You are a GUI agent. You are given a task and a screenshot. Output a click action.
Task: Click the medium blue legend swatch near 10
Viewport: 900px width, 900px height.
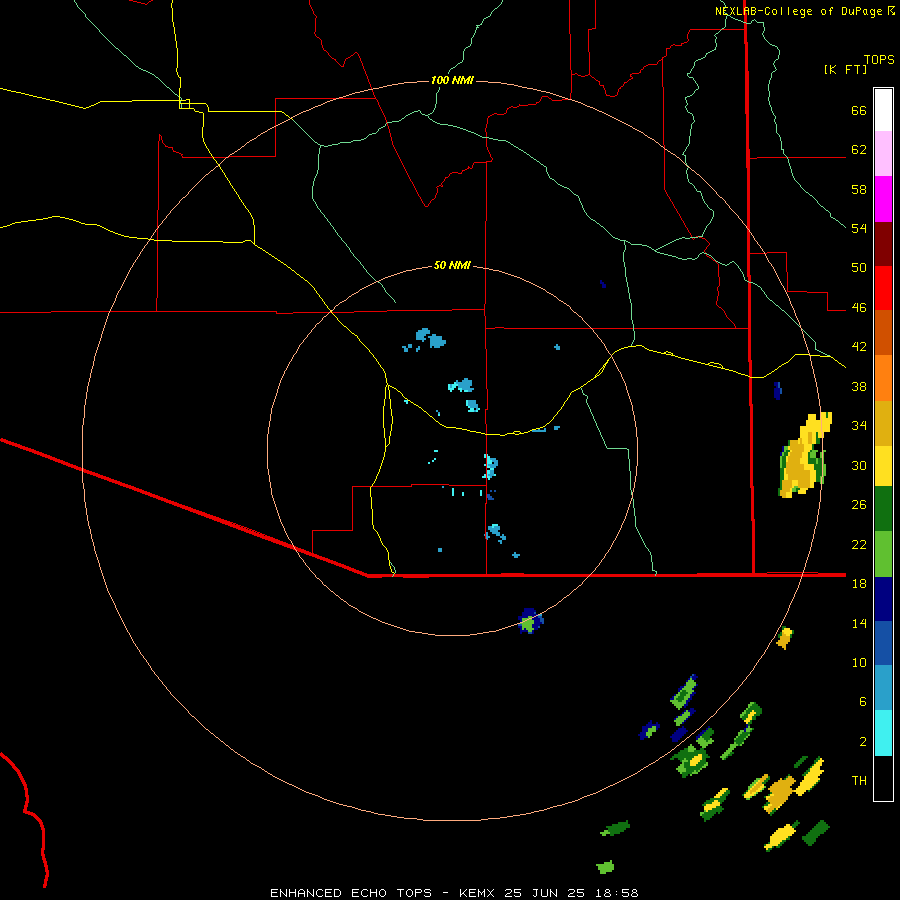pyautogui.click(x=883, y=643)
